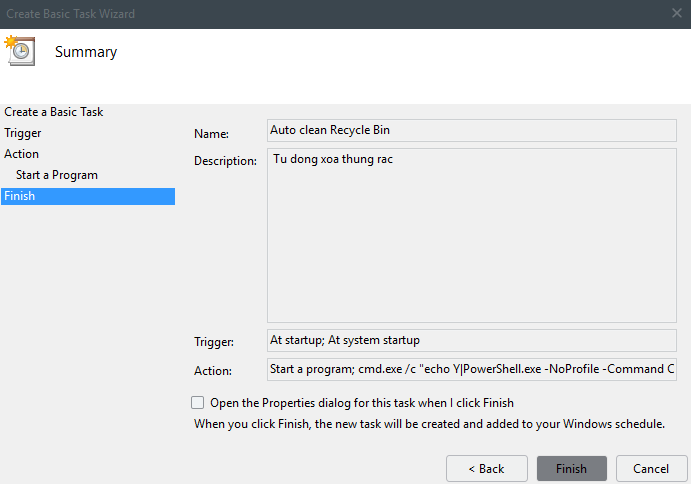Click the Trigger summary field

[x=472, y=340]
